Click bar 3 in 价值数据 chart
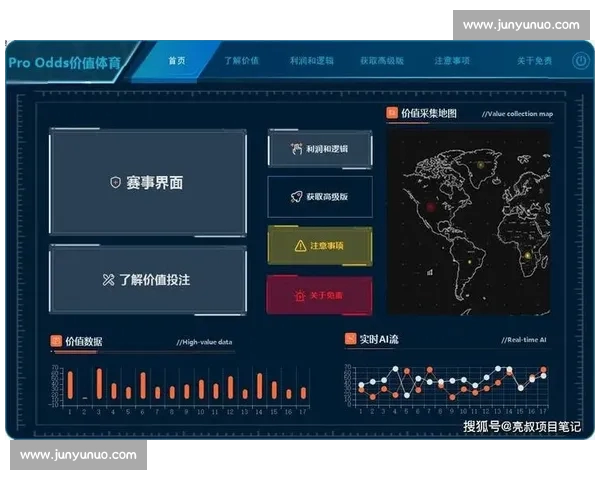 pyautogui.click(x=99, y=384)
